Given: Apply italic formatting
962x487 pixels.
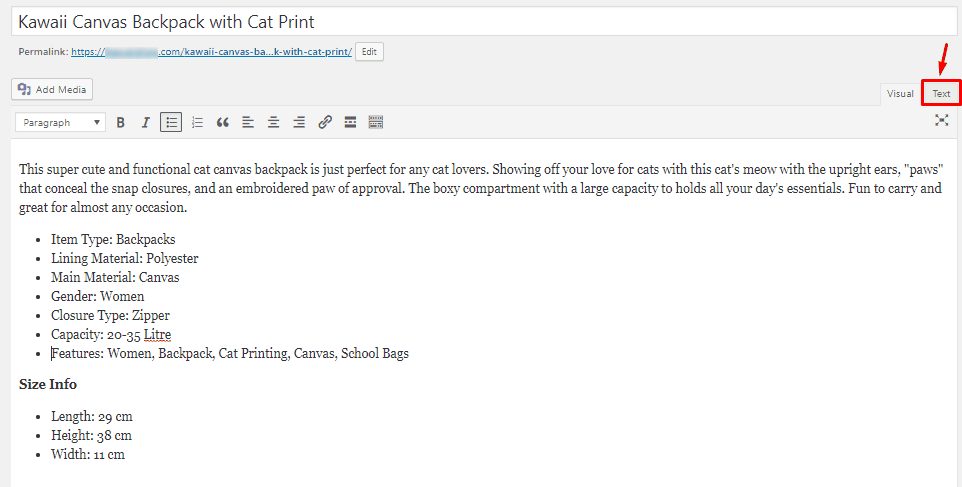Looking at the screenshot, I should pyautogui.click(x=146, y=123).
